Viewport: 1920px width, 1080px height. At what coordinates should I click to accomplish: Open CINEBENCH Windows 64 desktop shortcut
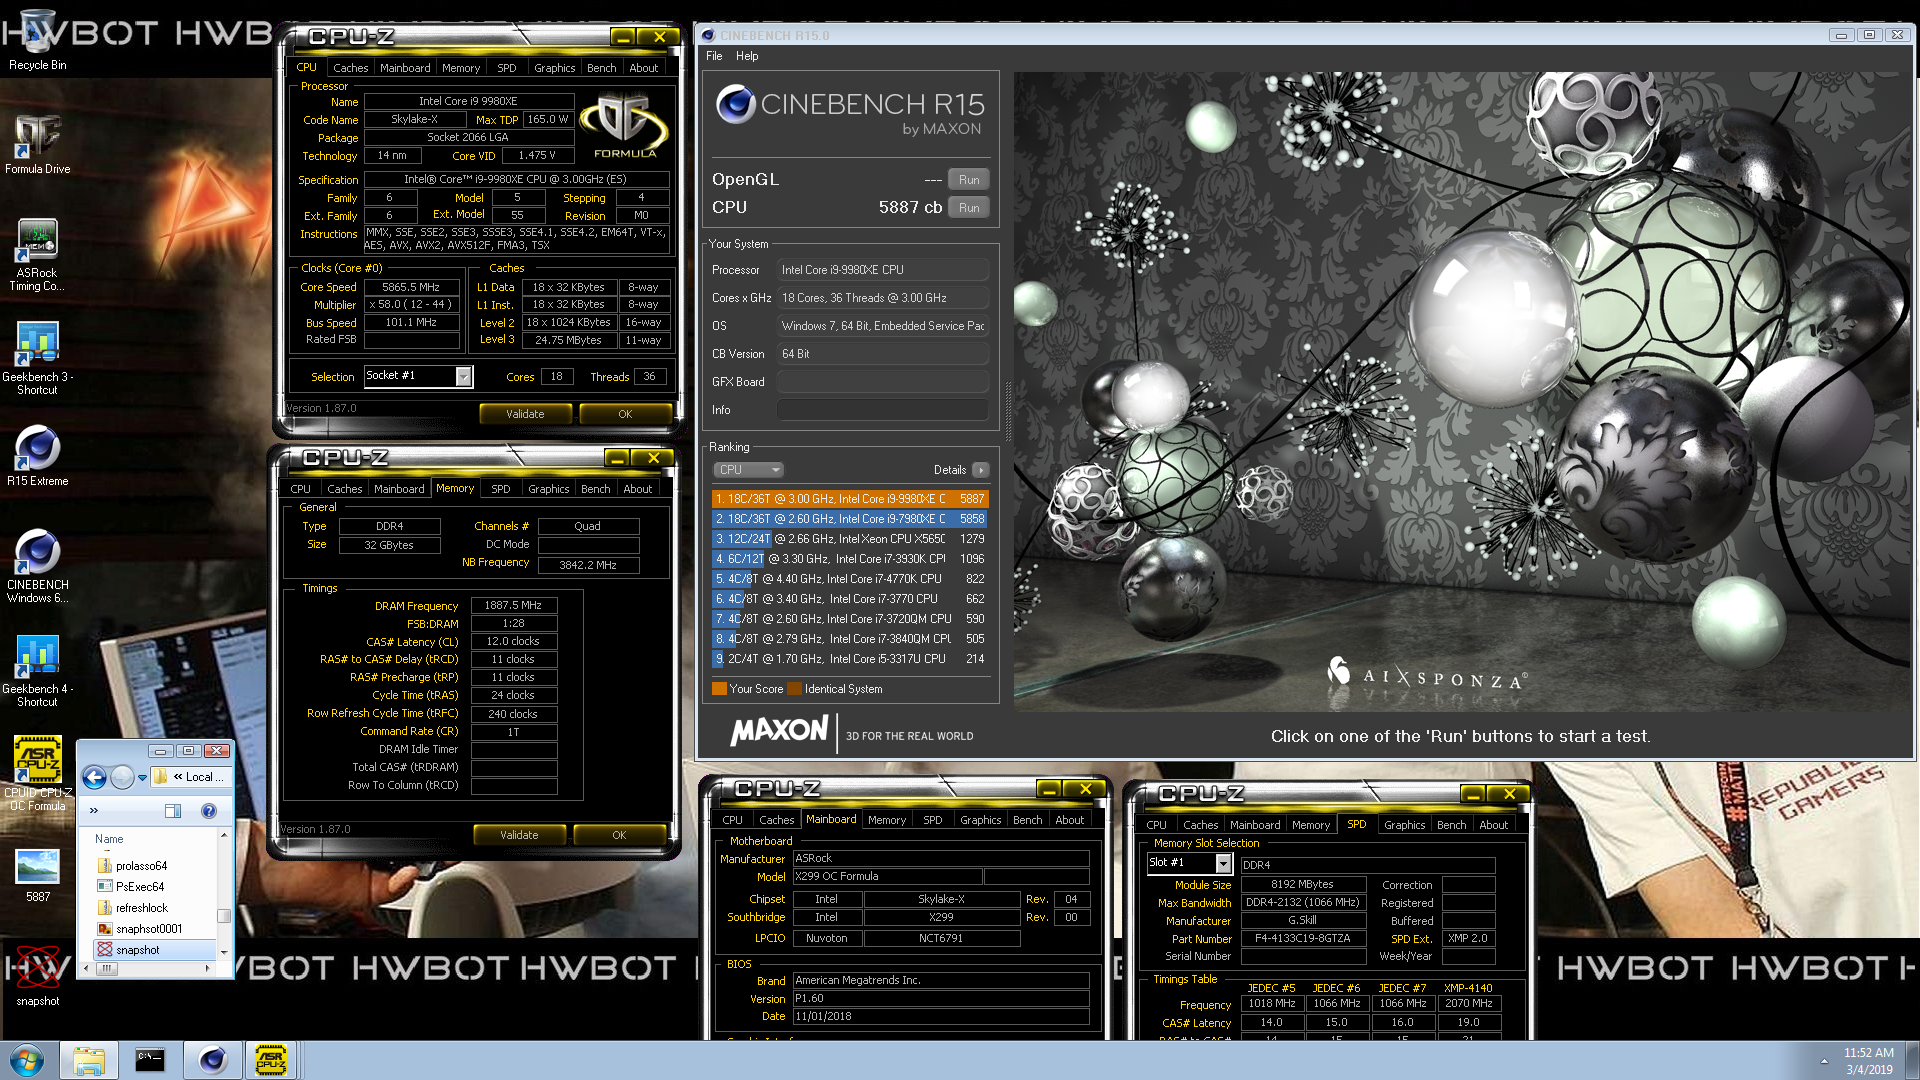click(x=37, y=567)
